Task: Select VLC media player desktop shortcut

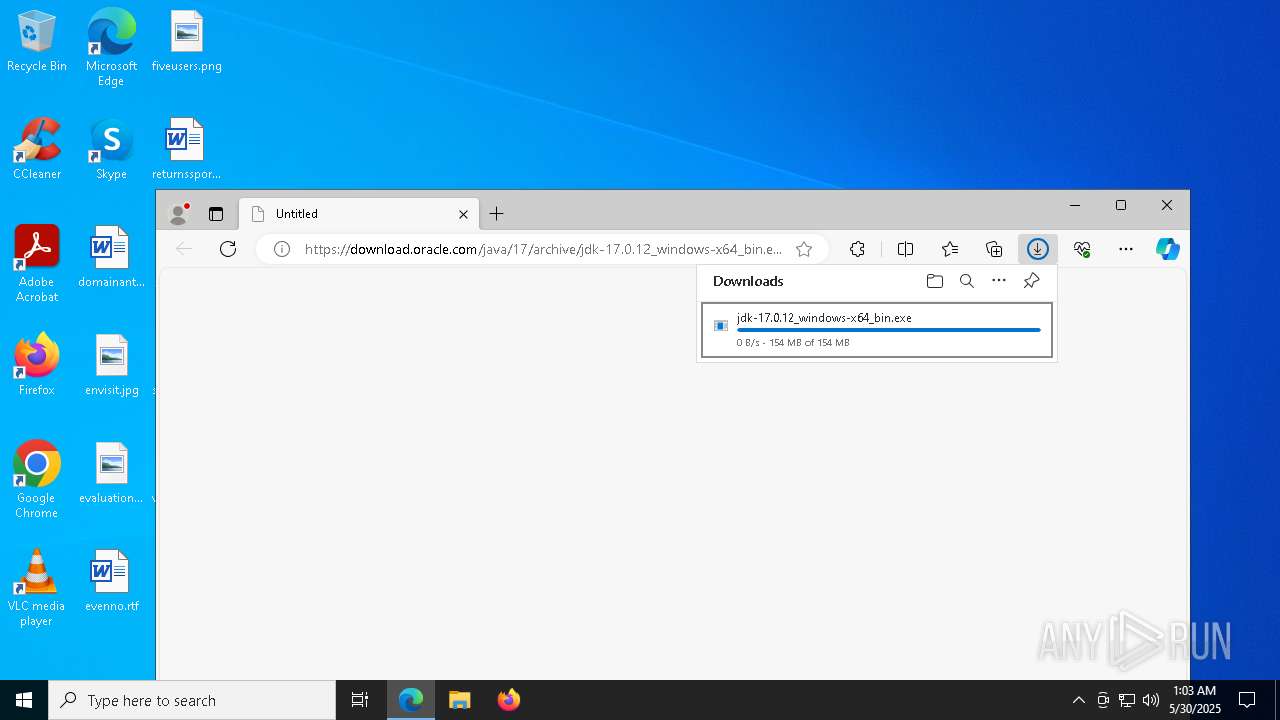Action: (36, 588)
